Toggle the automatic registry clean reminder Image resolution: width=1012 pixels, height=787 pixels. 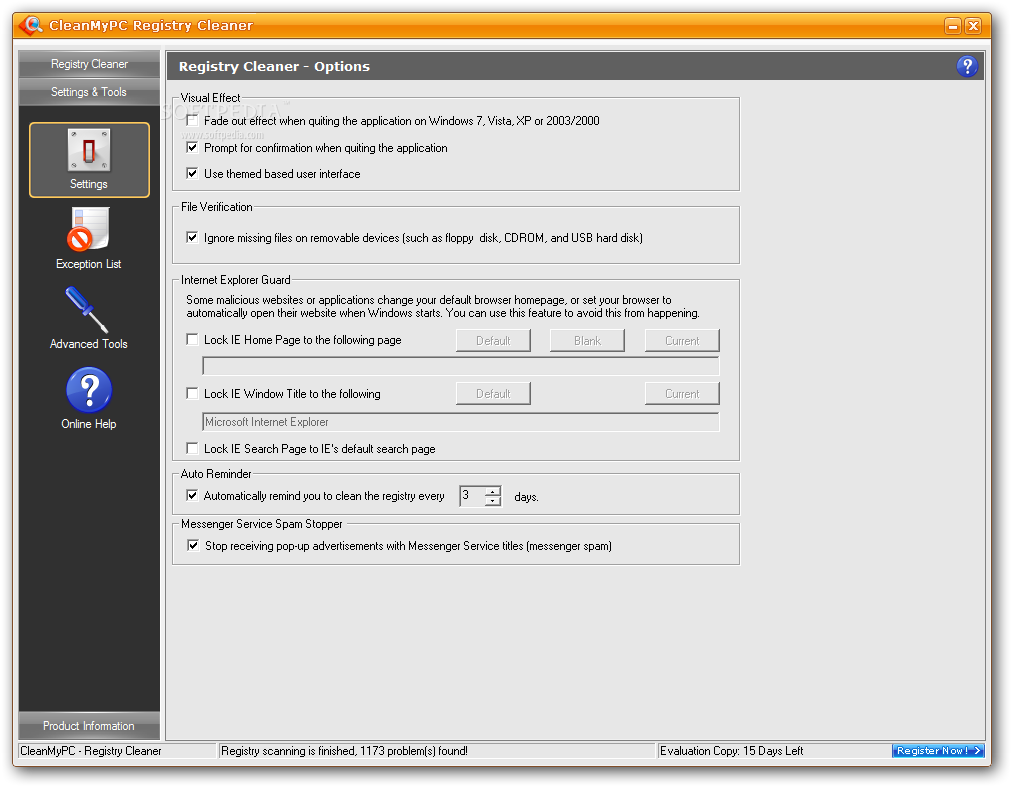coord(192,496)
